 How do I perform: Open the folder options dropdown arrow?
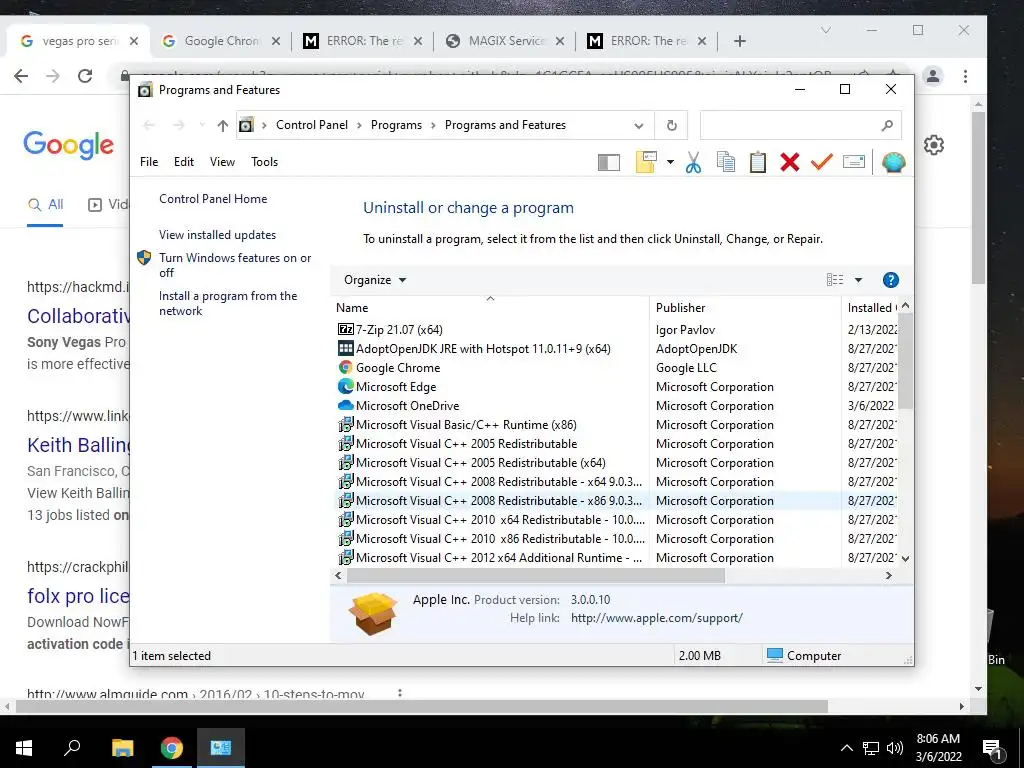(670, 162)
